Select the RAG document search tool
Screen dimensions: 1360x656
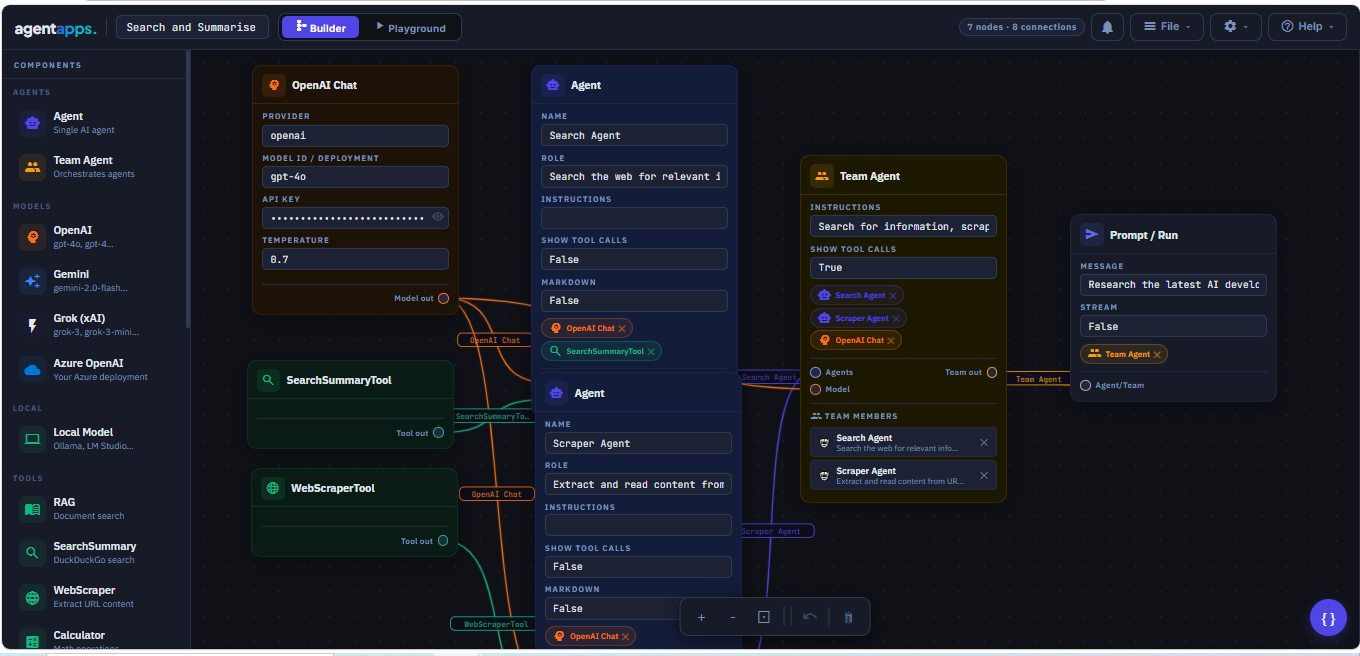94,509
